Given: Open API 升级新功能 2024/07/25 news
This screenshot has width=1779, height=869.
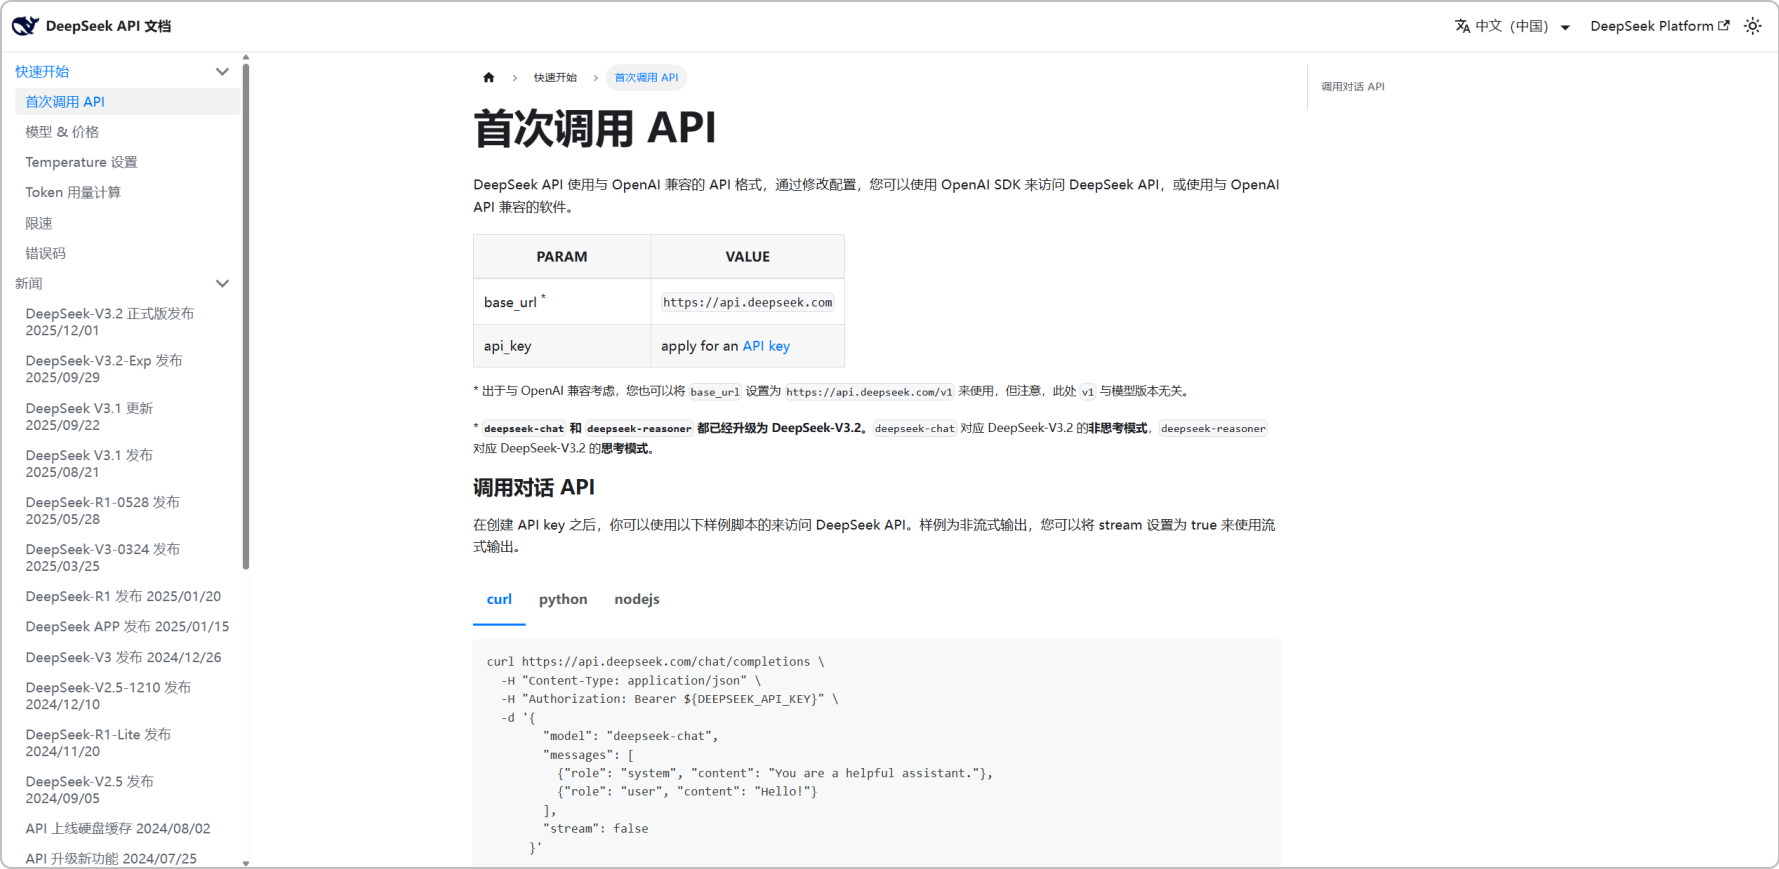Looking at the screenshot, I should pos(111,859).
